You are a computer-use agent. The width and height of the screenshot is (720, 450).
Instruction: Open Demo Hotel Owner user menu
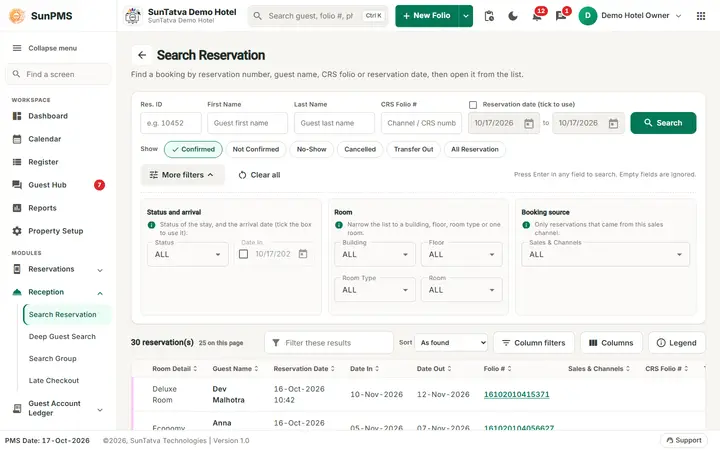click(x=630, y=16)
